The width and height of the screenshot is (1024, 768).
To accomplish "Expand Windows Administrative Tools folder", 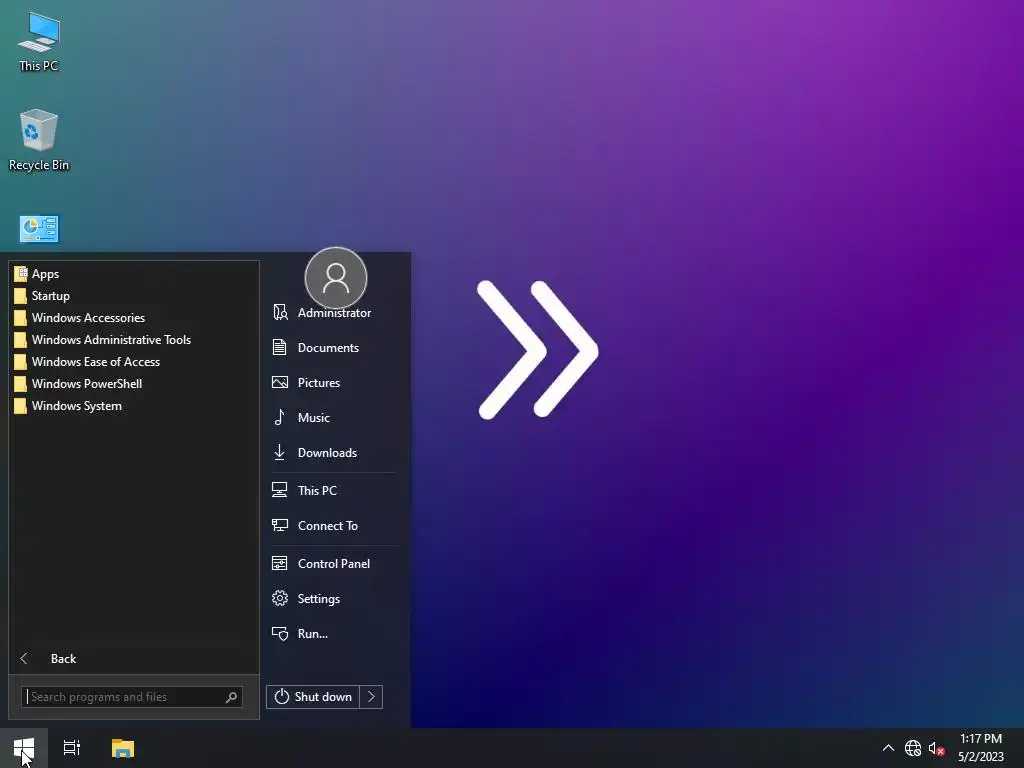I will 134,340.
